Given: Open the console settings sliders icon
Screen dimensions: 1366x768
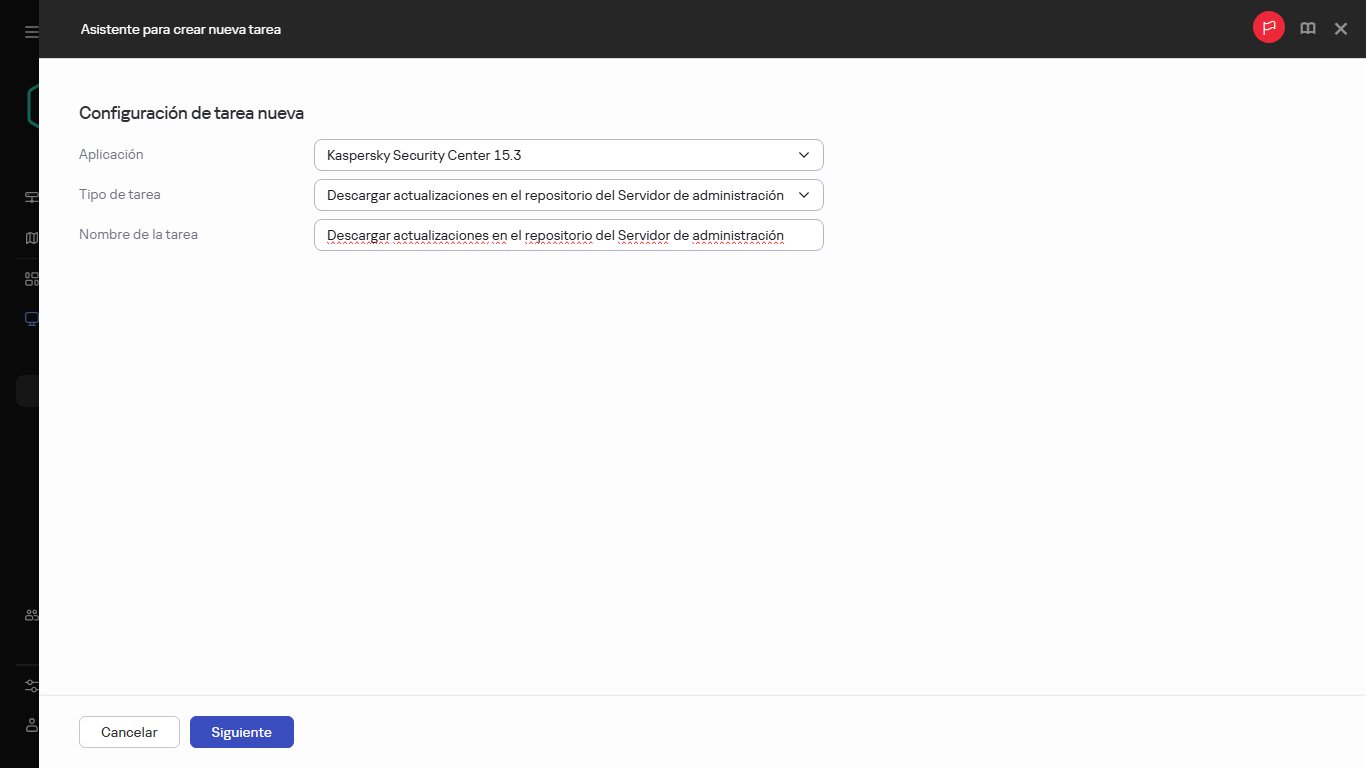Looking at the screenshot, I should [30, 685].
